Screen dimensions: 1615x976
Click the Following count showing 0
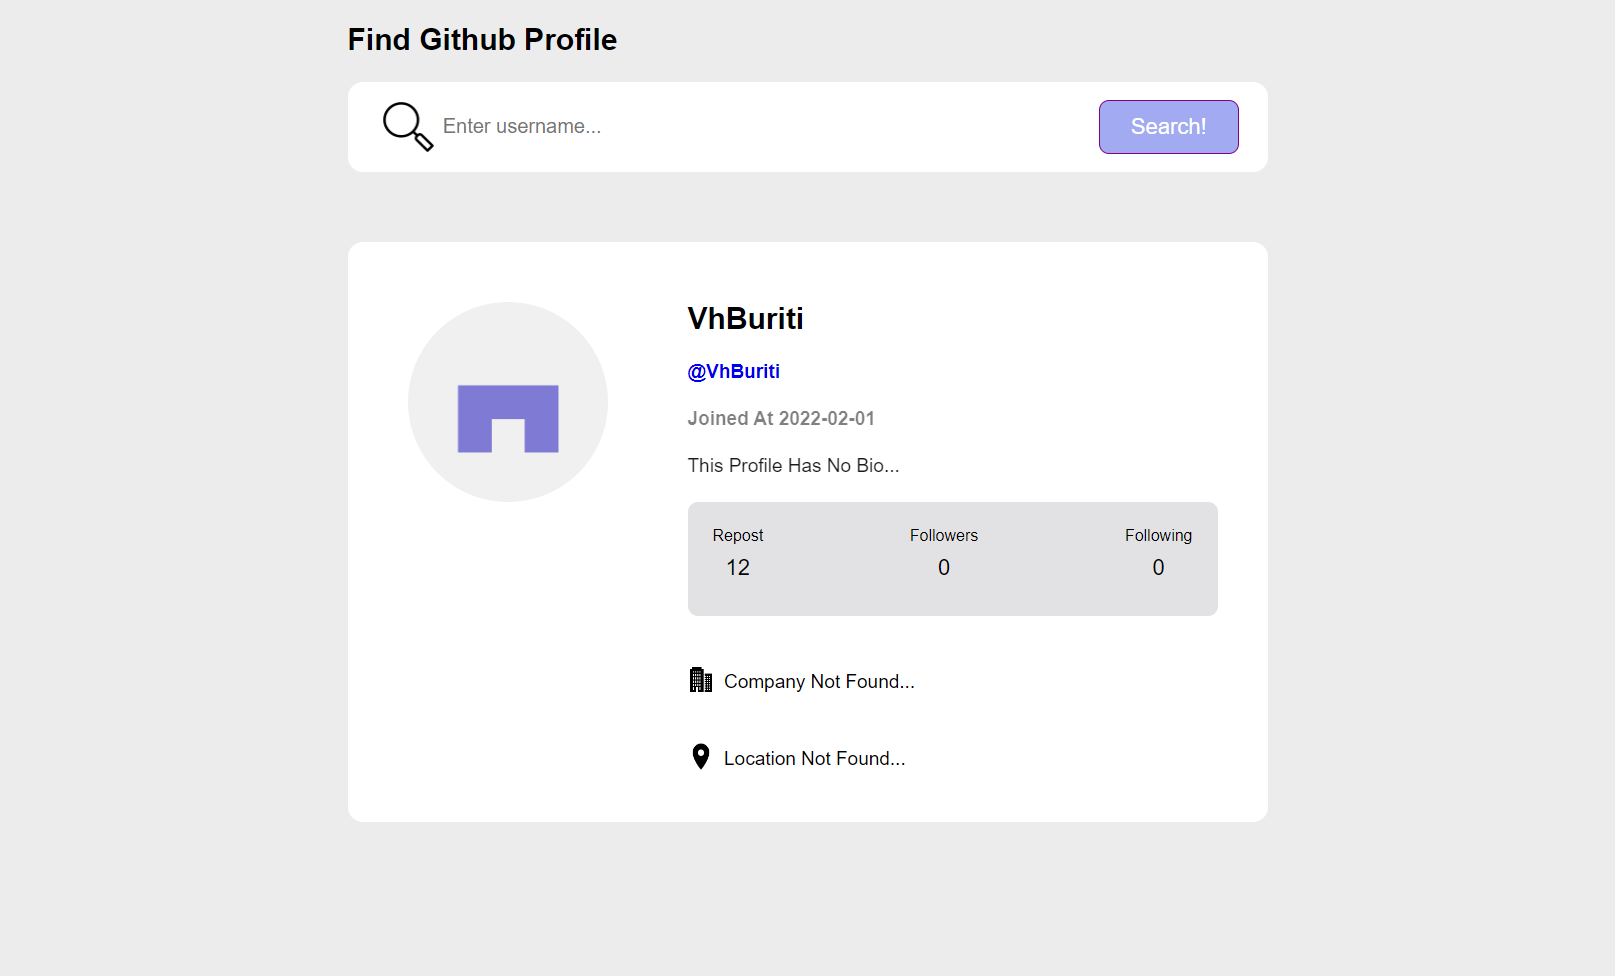1157,567
